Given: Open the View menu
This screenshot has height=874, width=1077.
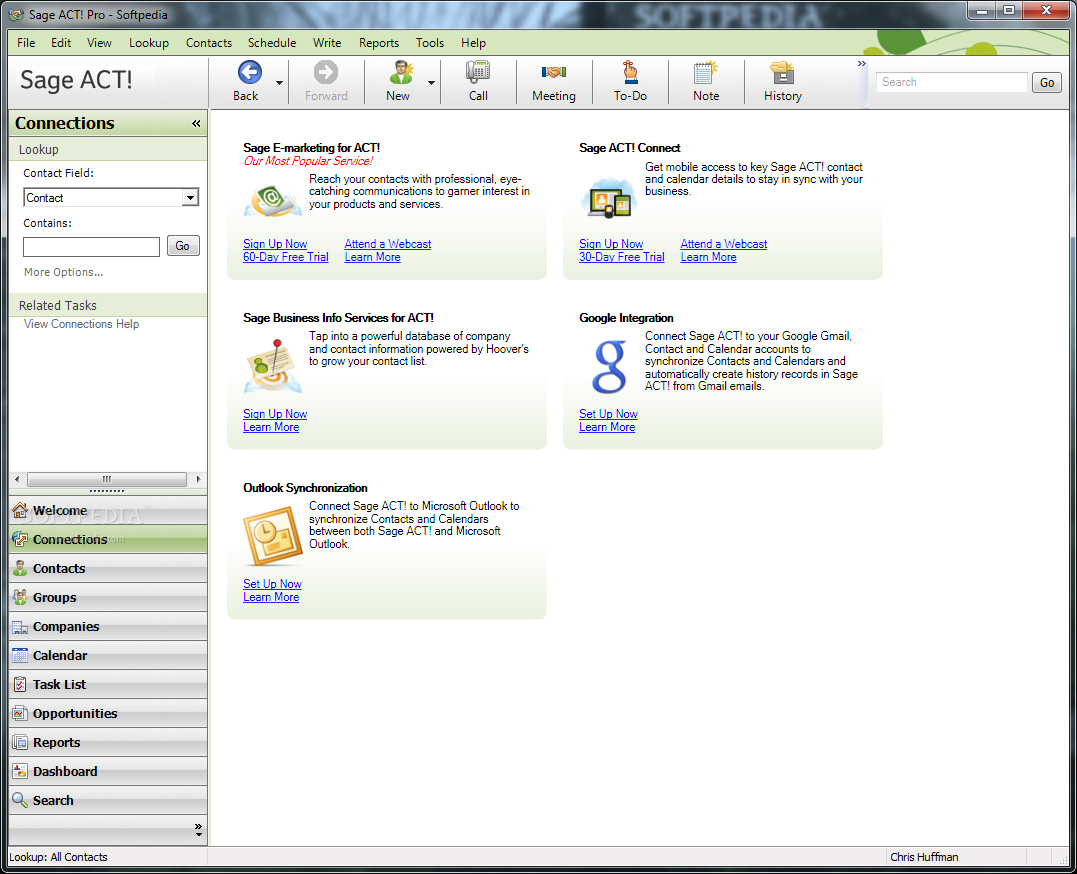Looking at the screenshot, I should tap(99, 43).
